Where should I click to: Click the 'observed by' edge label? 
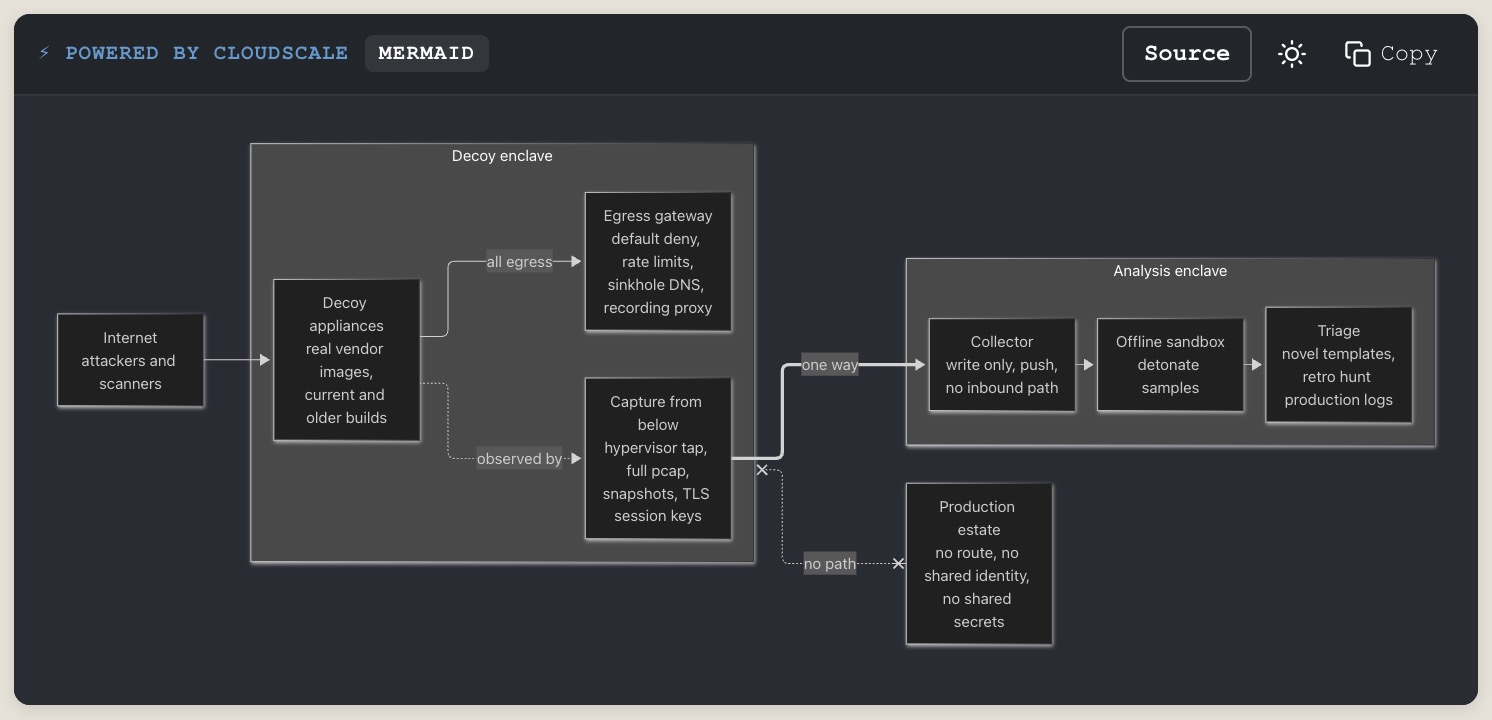(519, 459)
